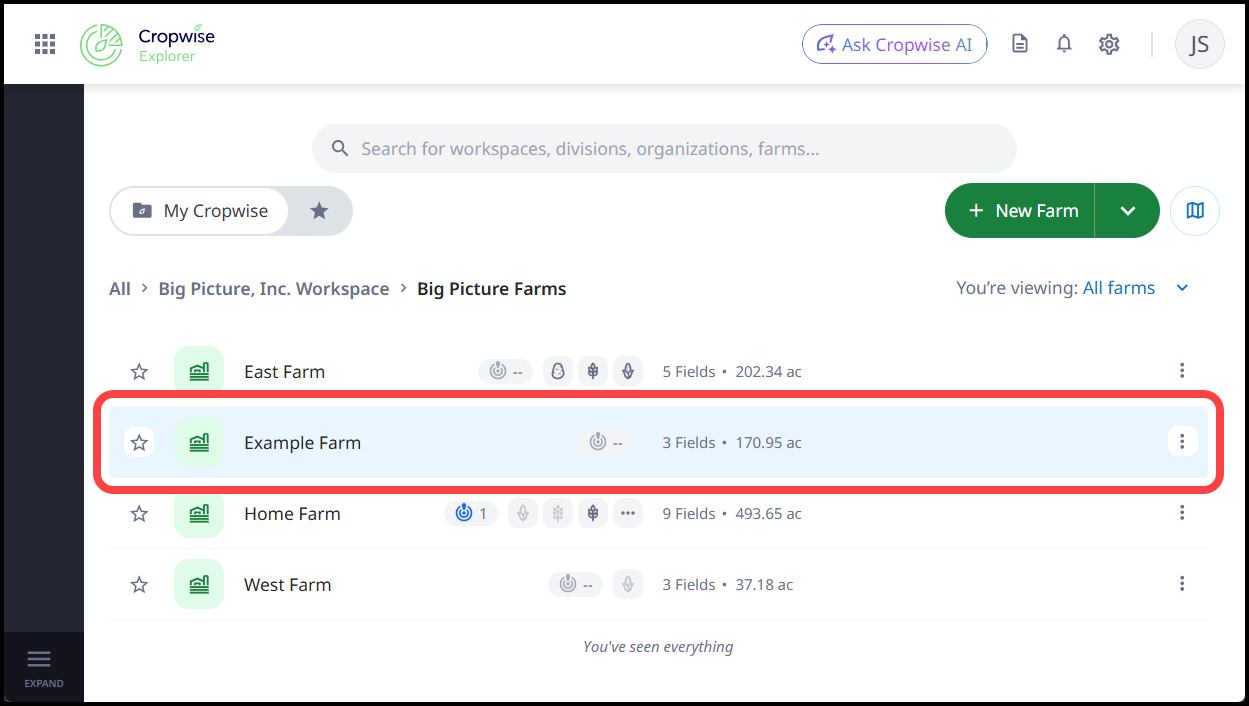Open Example Farm three-dot options menu
This screenshot has width=1249, height=706.
[1182, 441]
